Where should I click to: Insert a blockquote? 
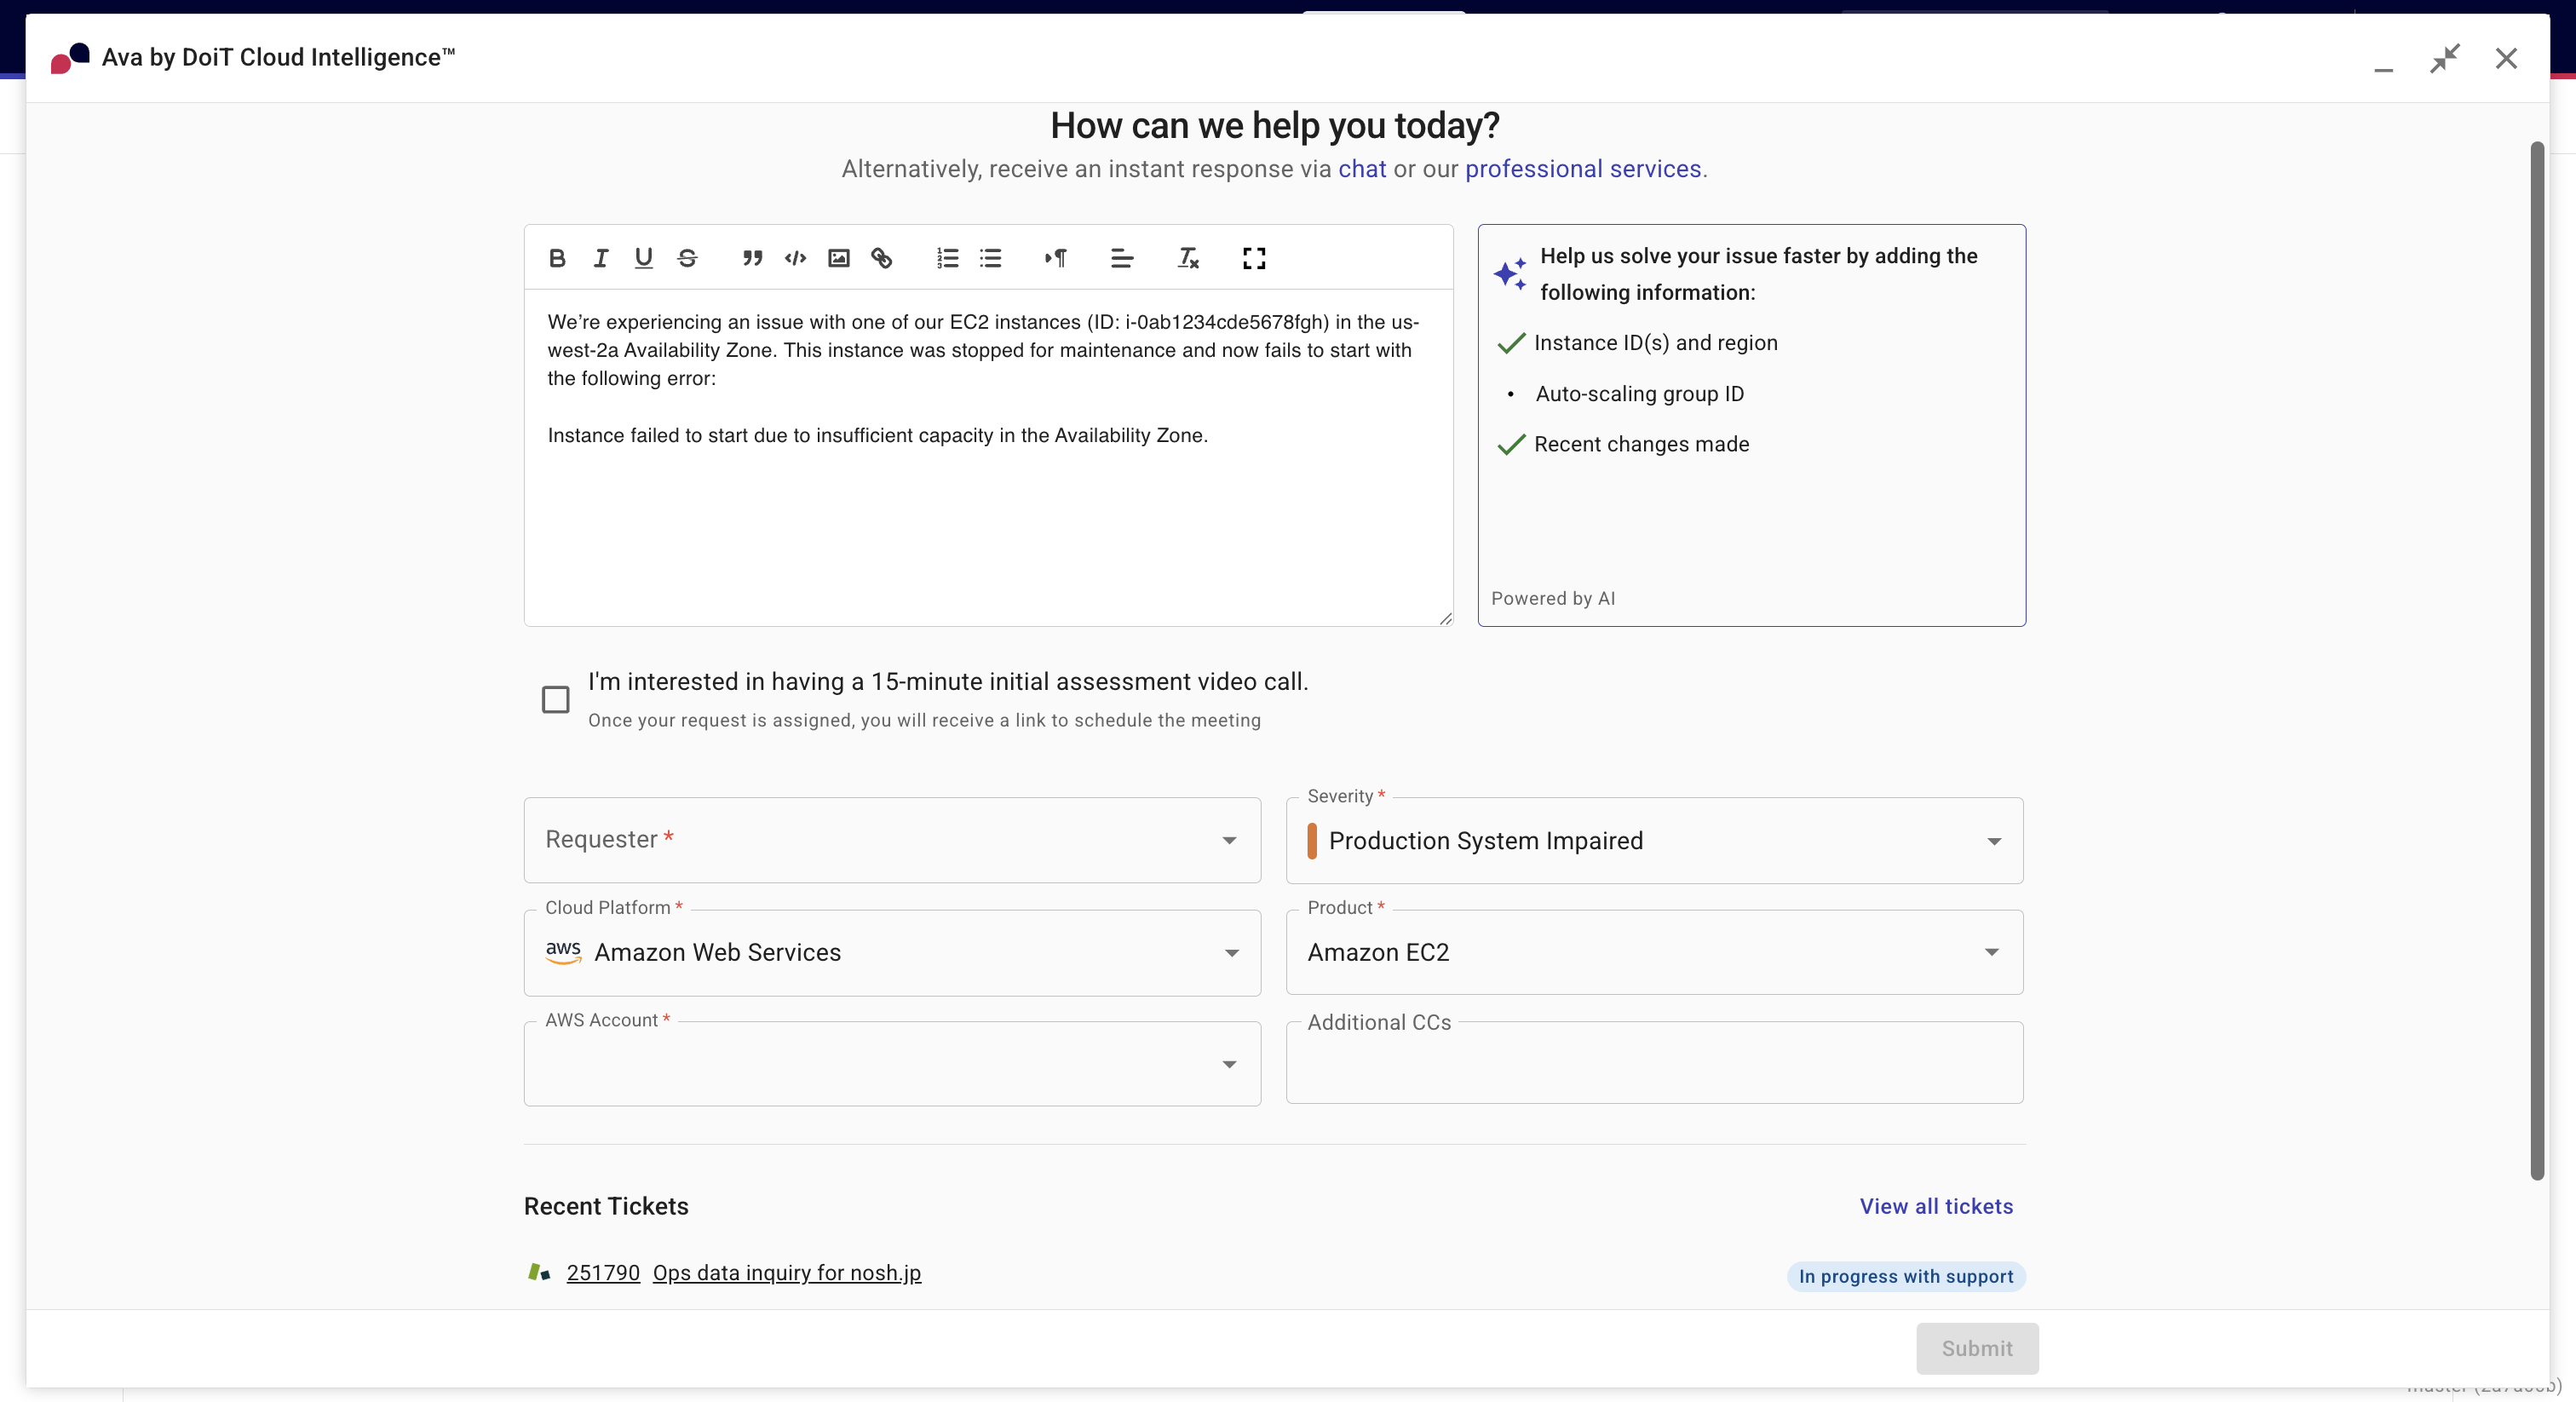tap(752, 258)
